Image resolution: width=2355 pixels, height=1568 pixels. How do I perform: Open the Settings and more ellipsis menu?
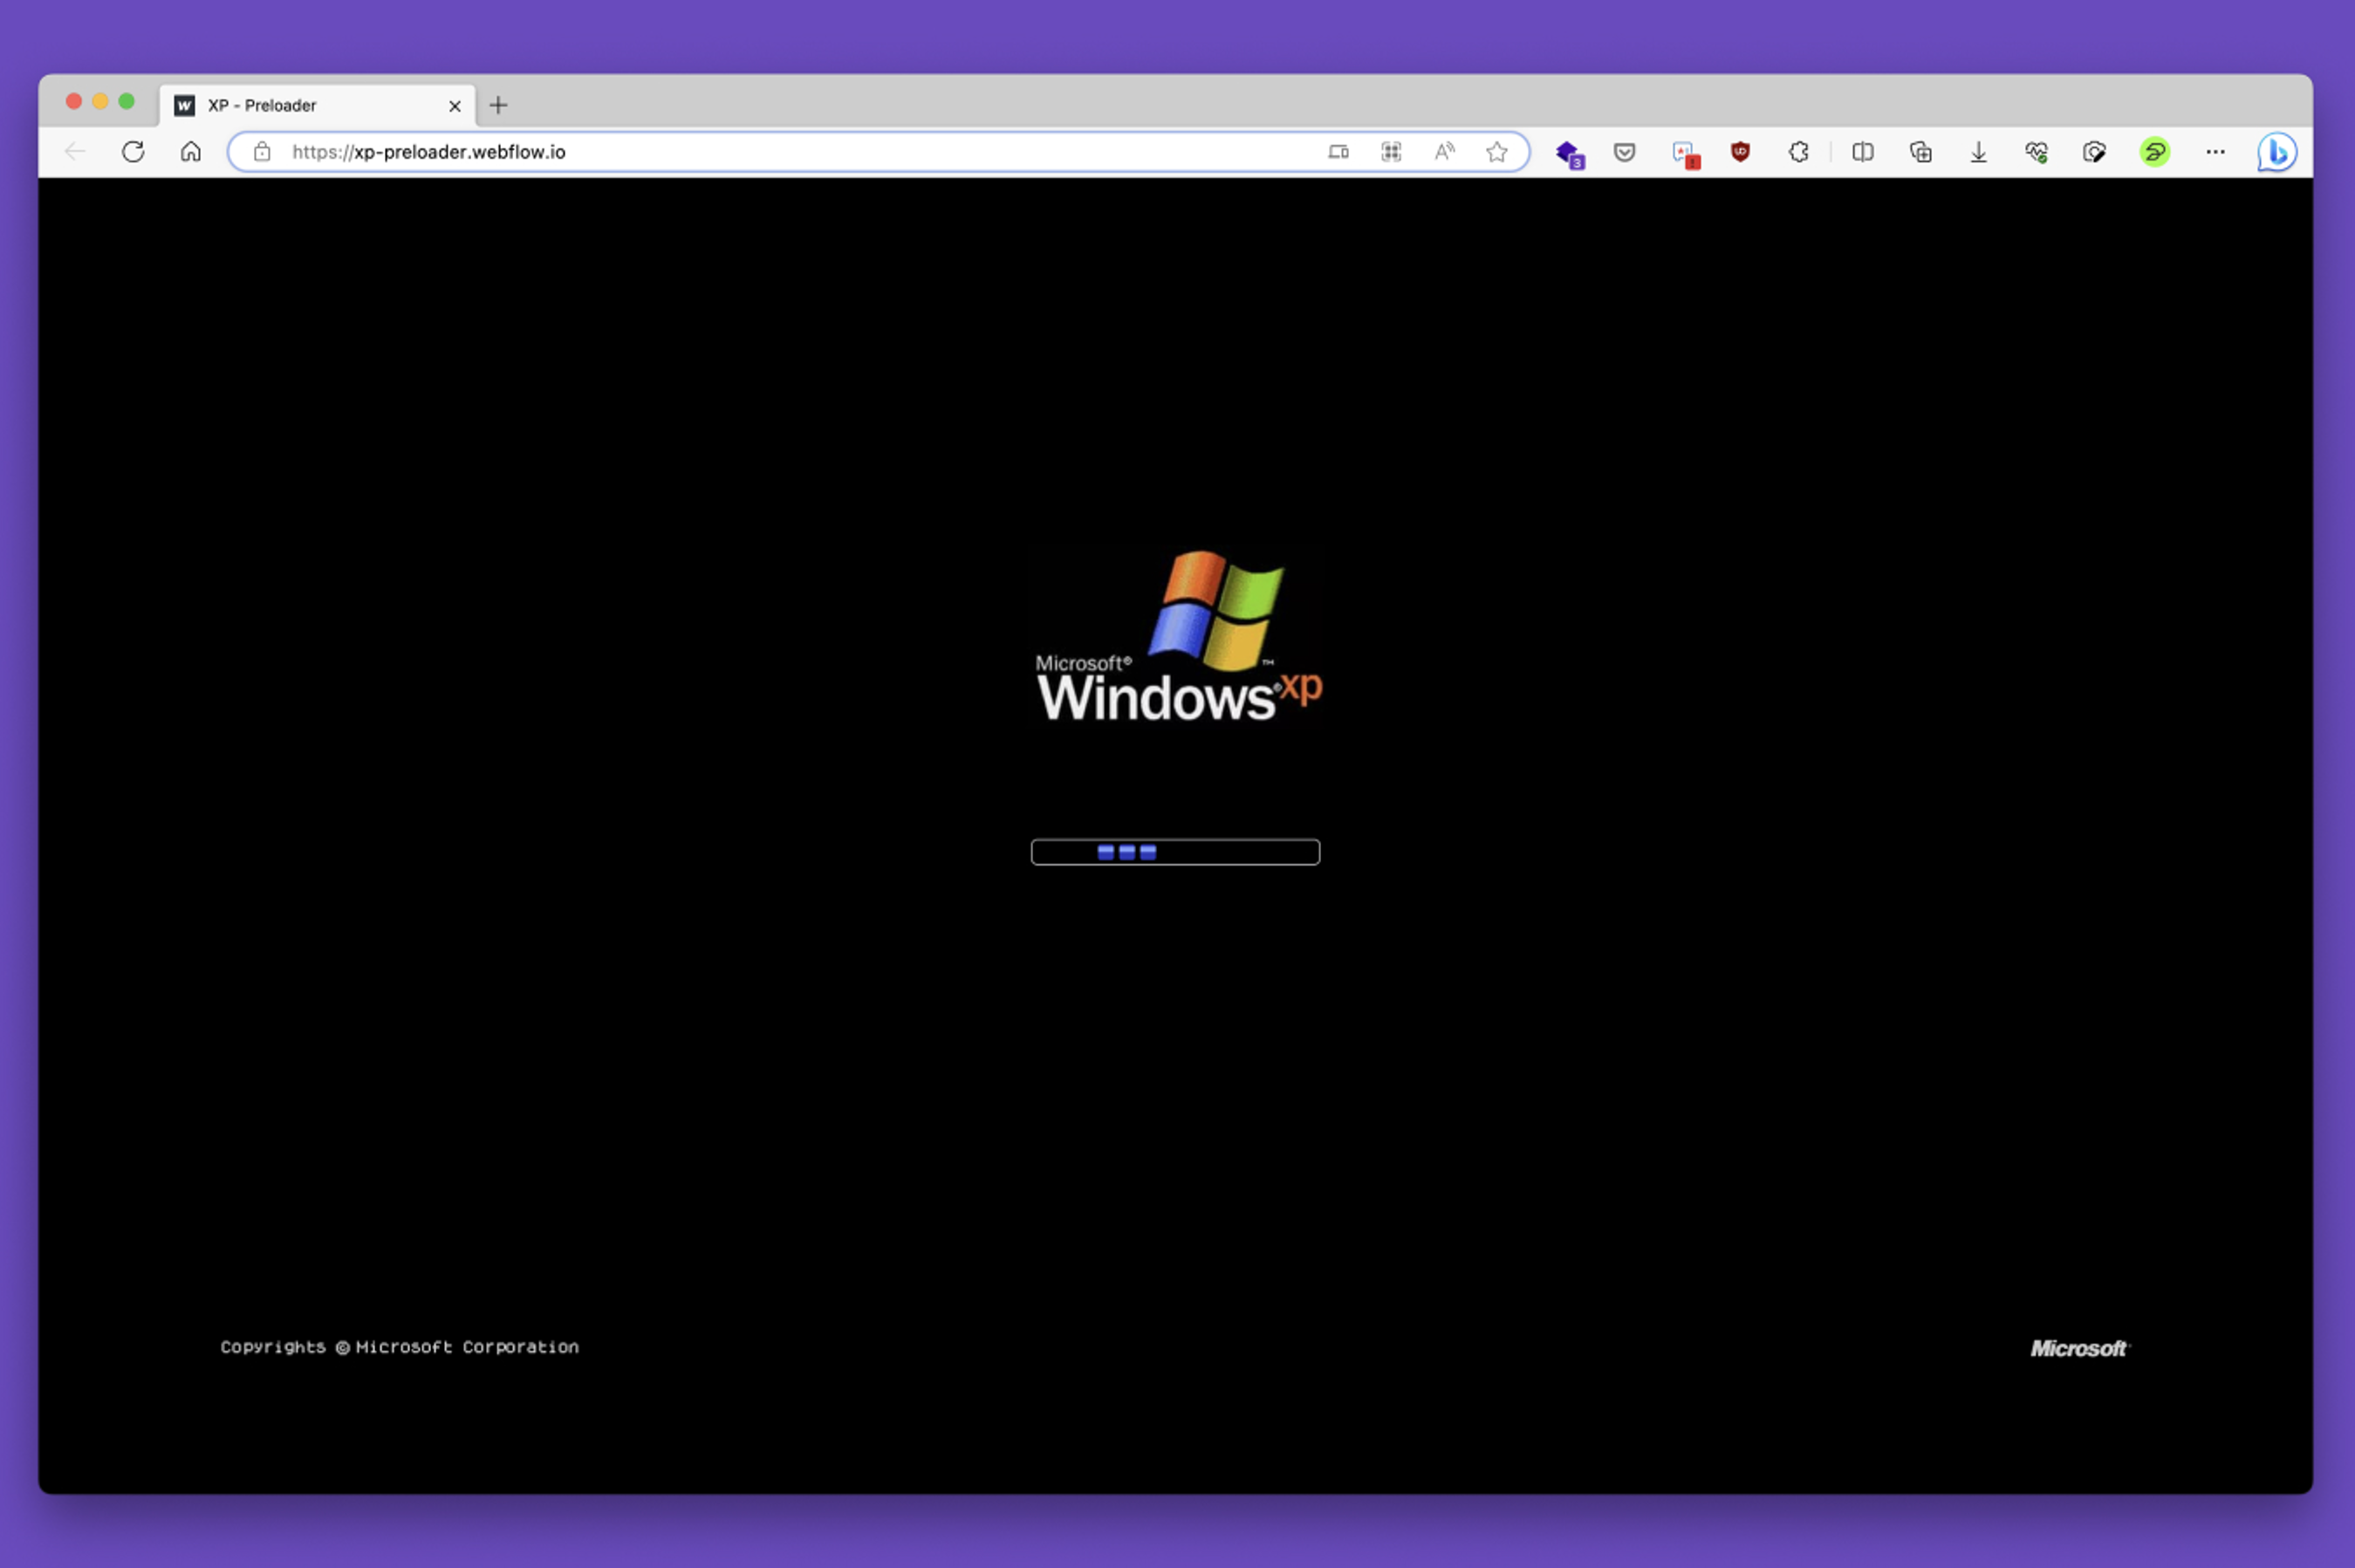point(2217,151)
